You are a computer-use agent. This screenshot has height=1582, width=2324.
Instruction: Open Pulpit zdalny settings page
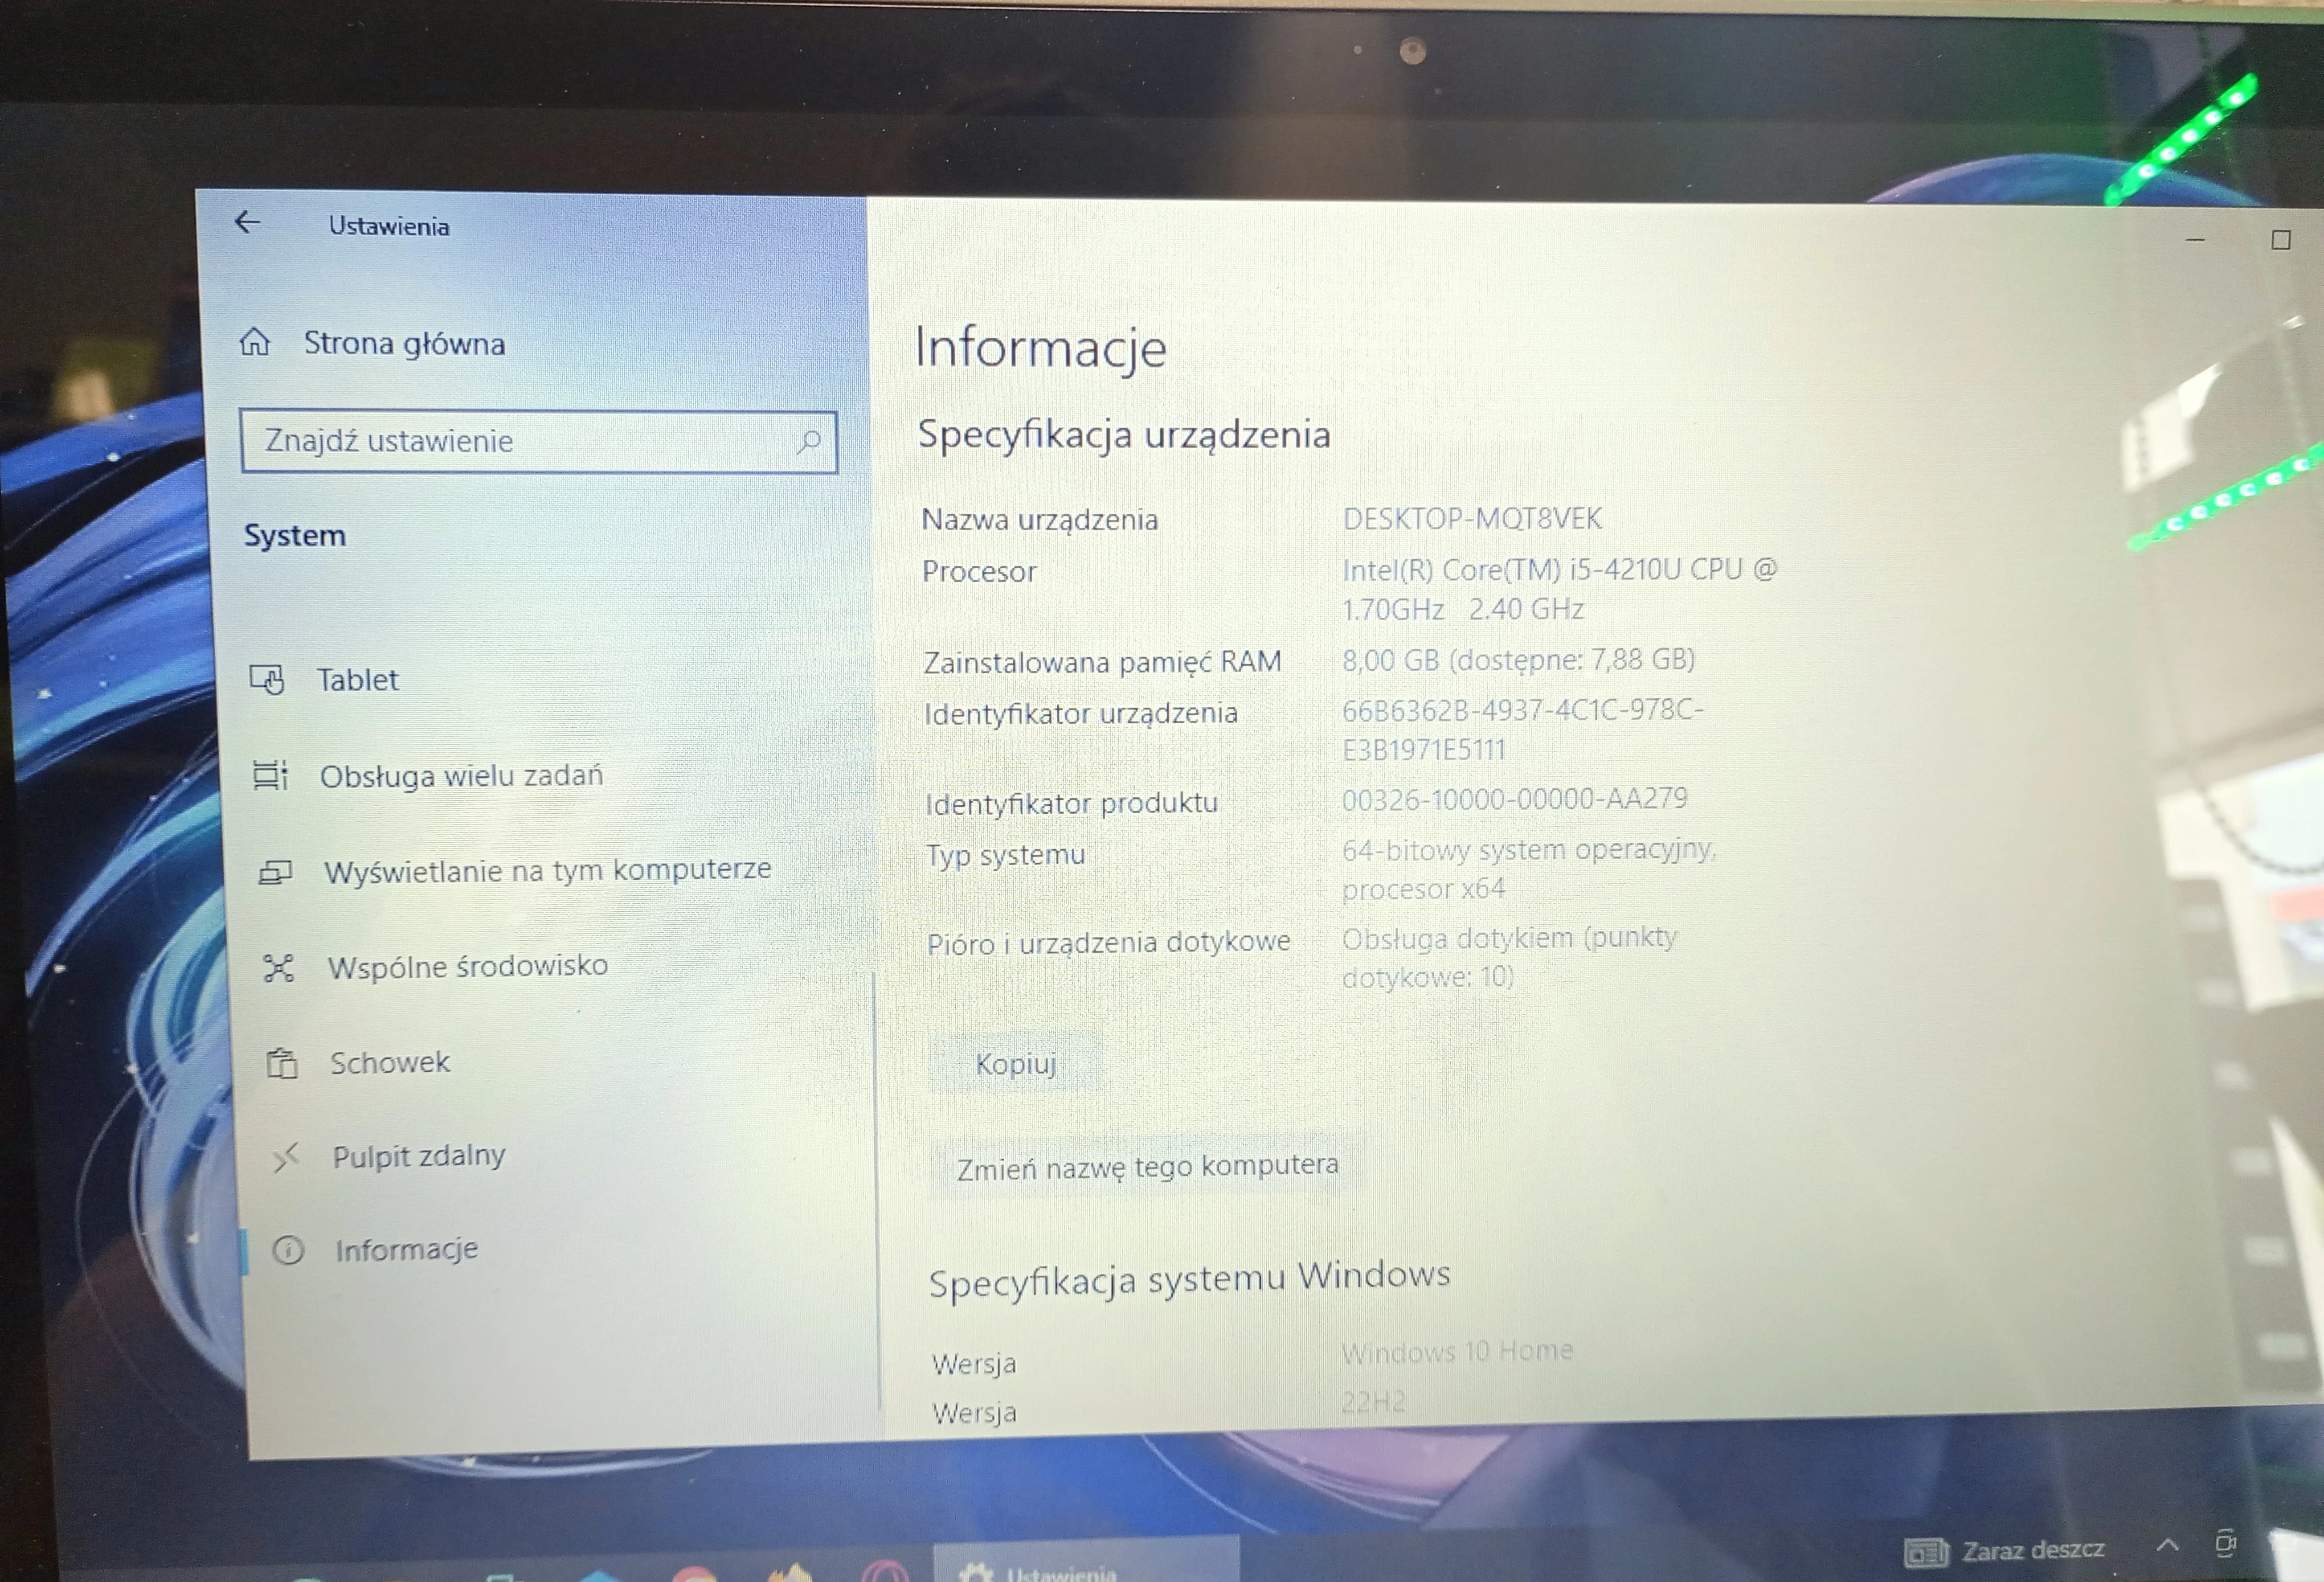(x=419, y=1156)
